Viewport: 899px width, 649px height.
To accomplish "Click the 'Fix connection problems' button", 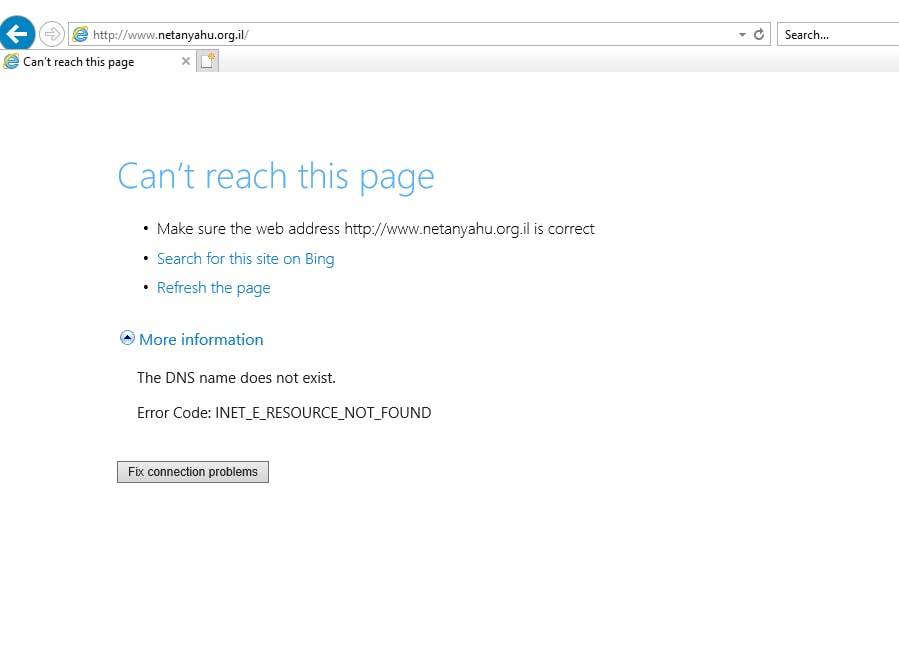I will [x=193, y=472].
